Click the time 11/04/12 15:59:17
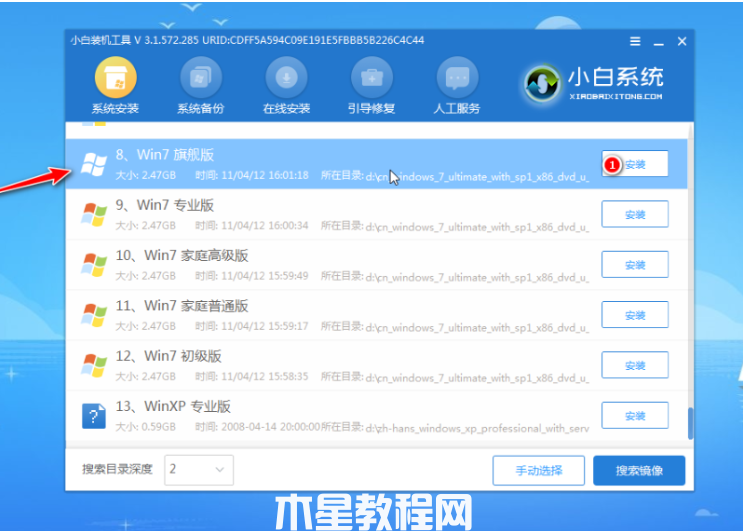 click(265, 326)
